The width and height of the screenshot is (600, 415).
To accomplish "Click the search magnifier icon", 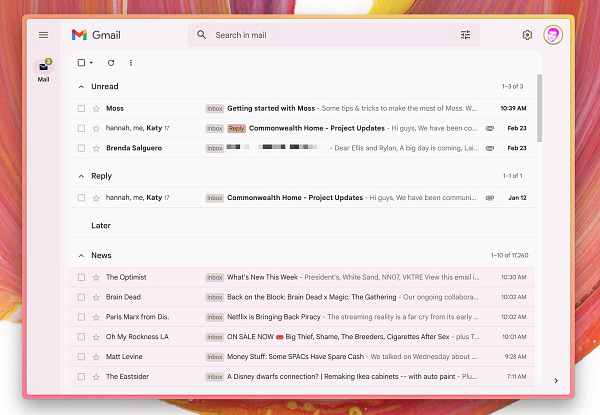I will pos(201,35).
